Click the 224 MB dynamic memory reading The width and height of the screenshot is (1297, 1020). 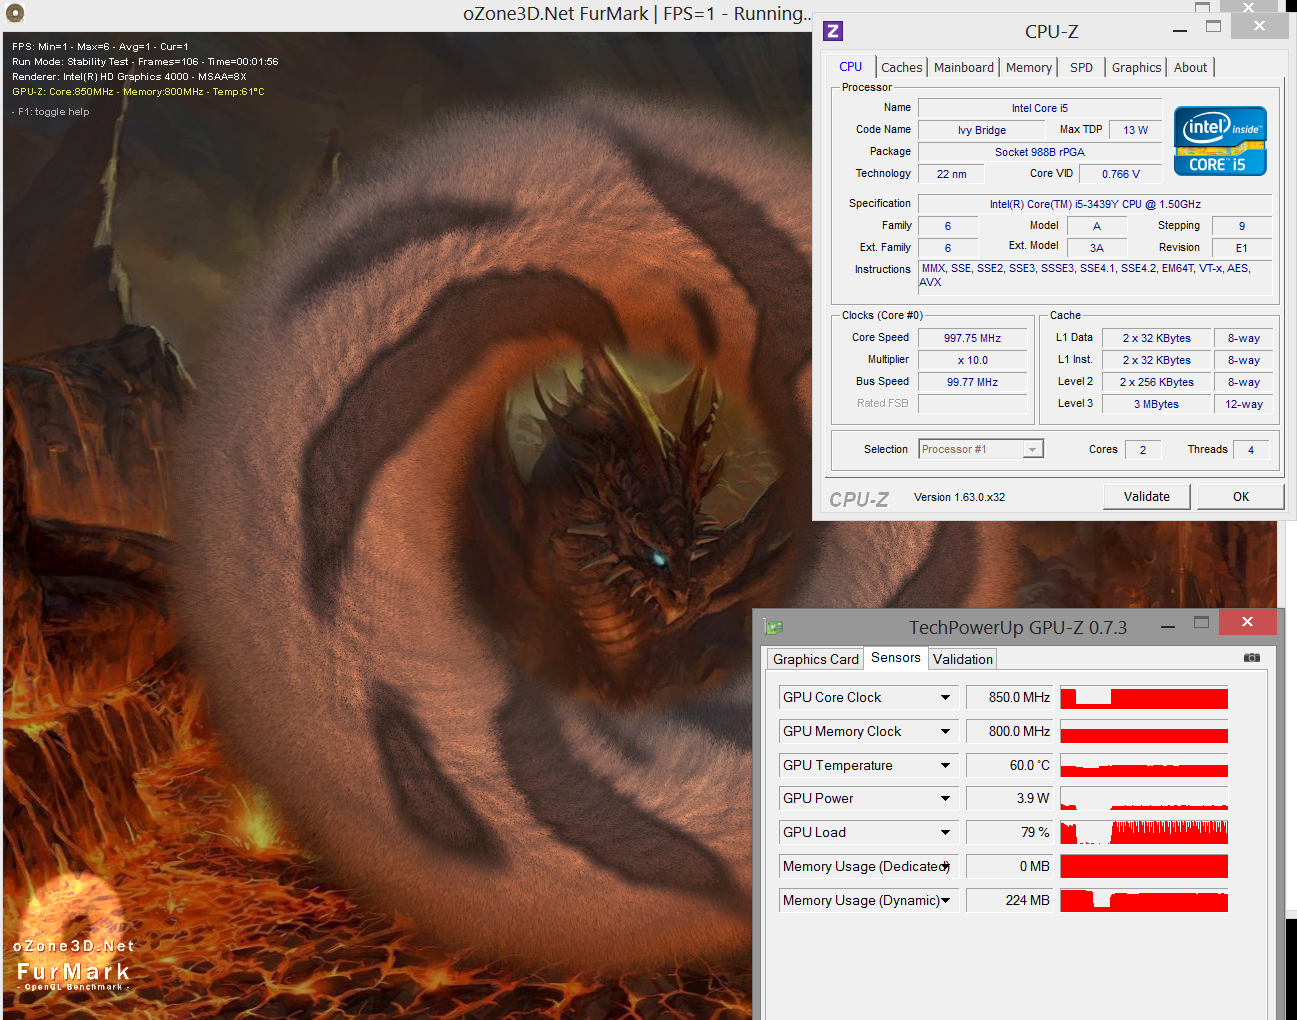point(1011,900)
